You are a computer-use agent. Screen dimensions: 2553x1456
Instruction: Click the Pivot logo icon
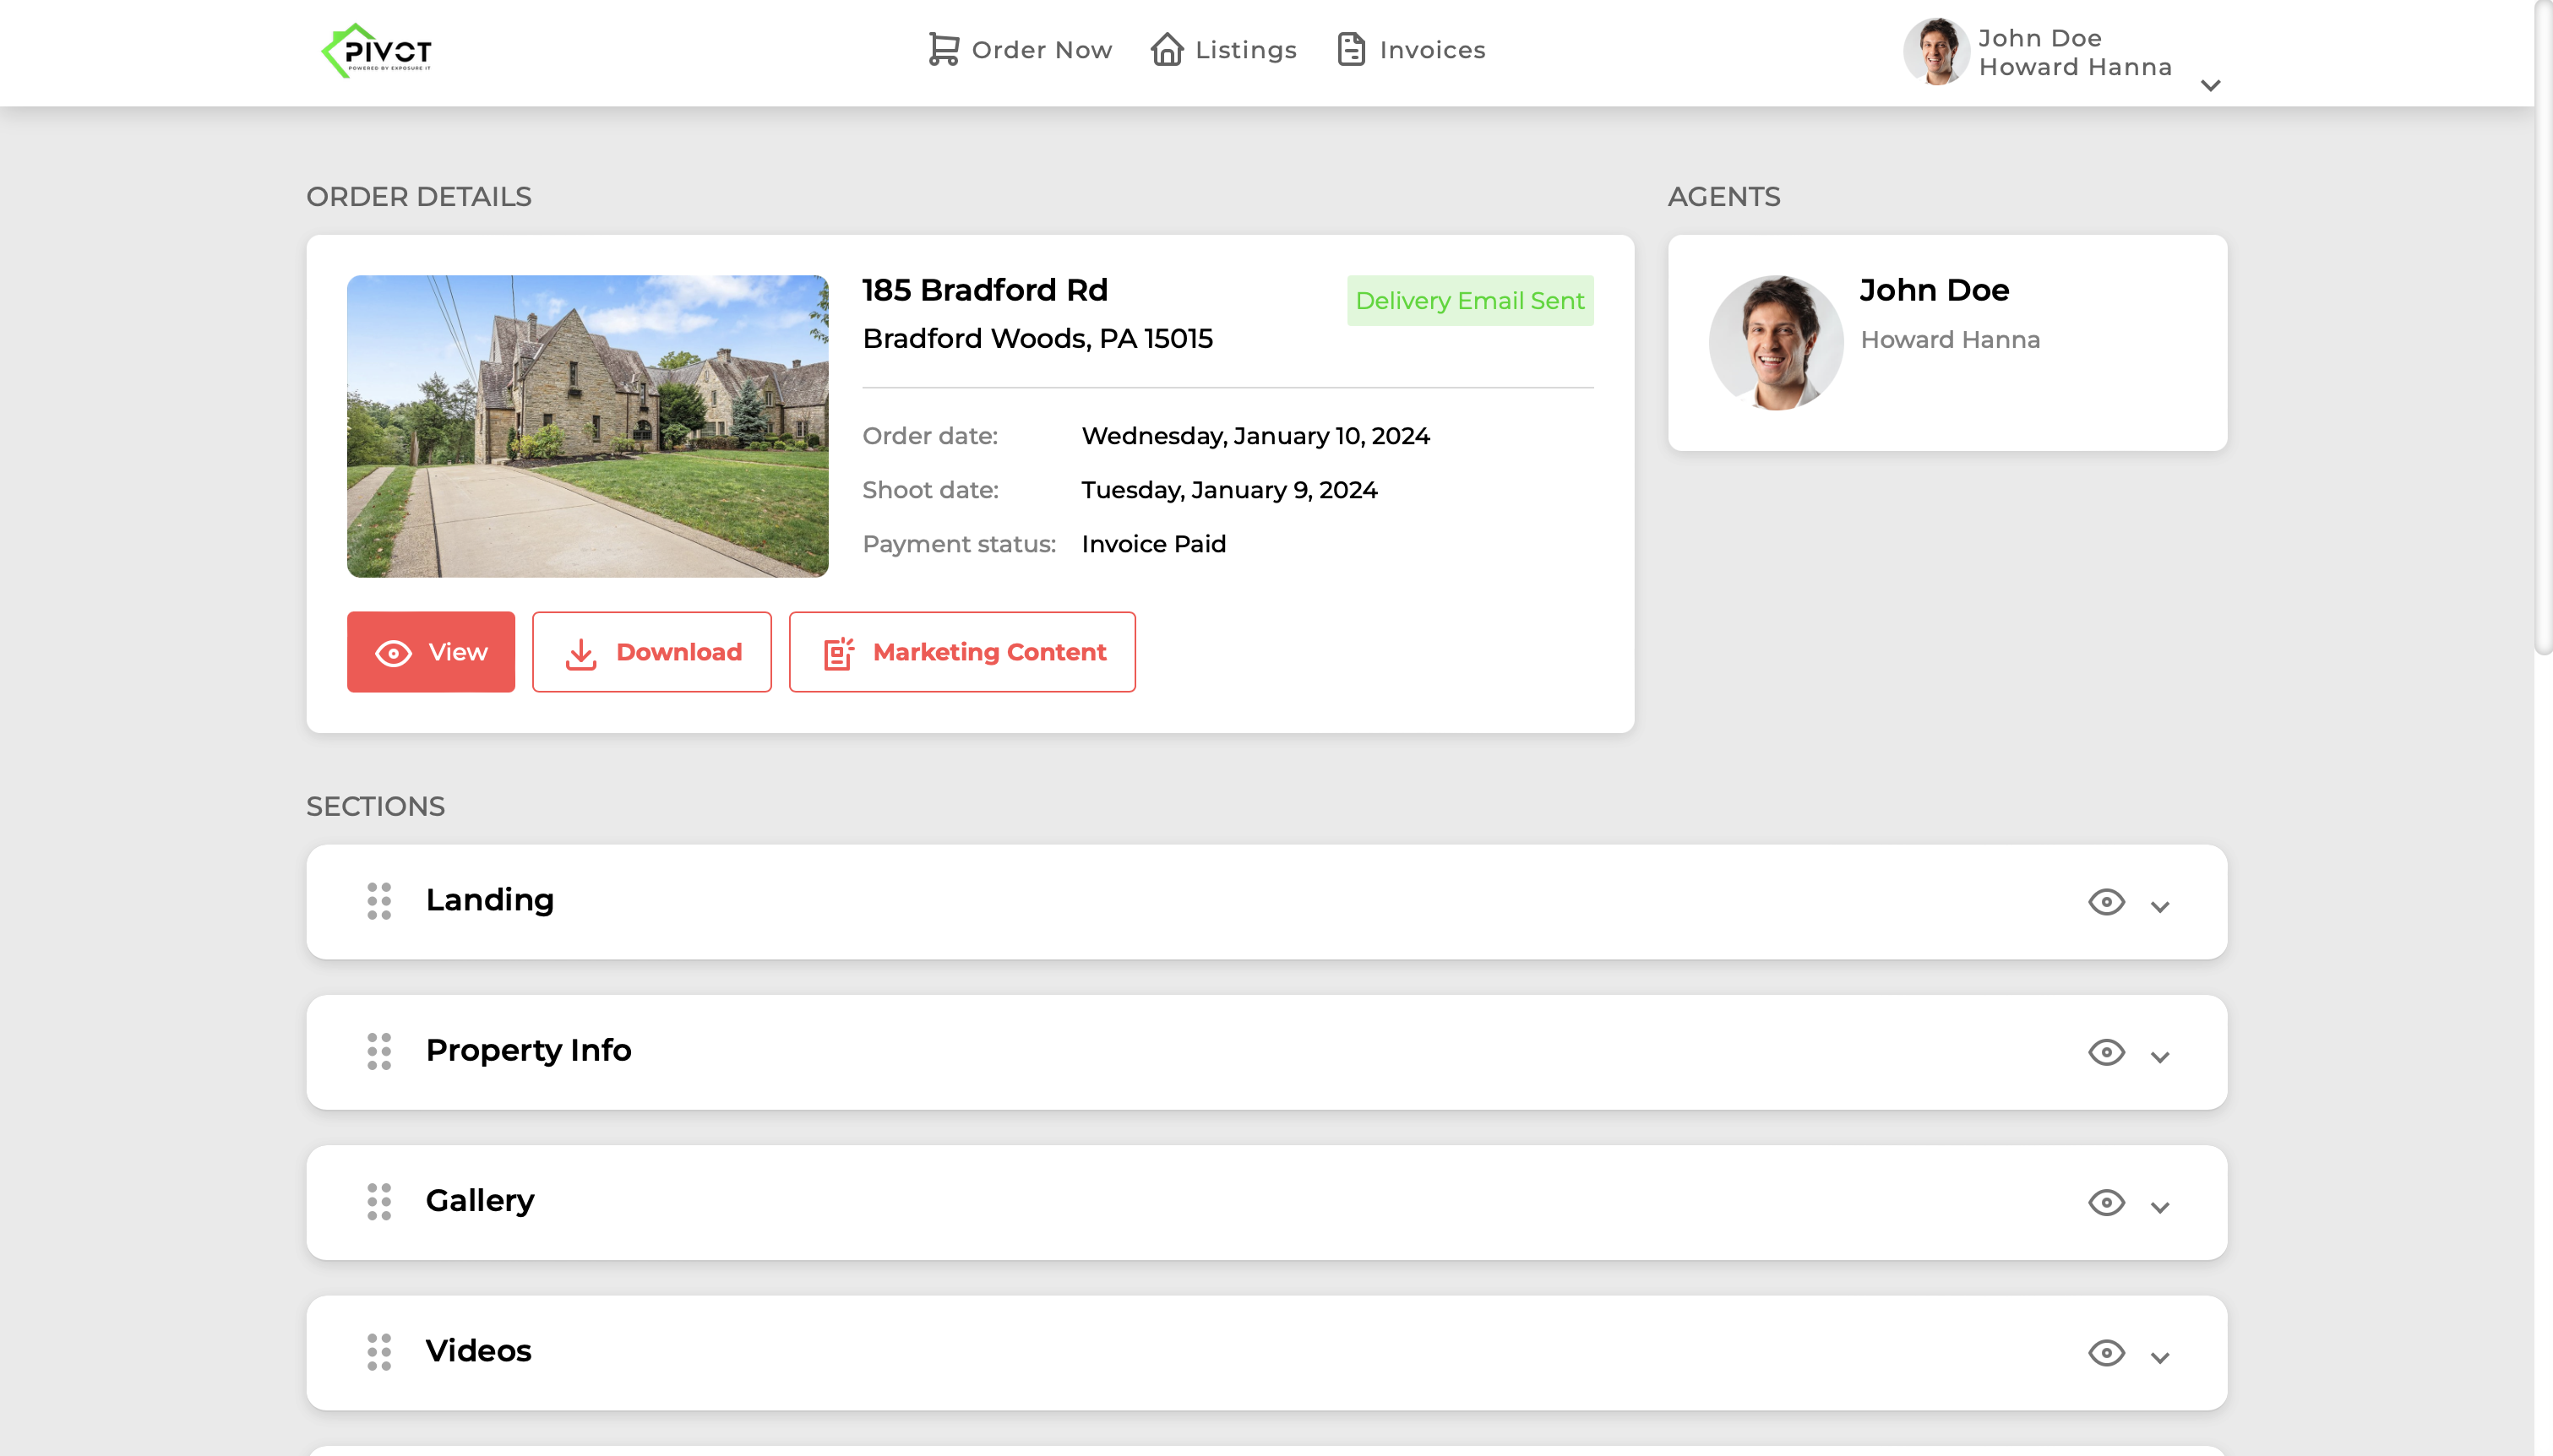click(376, 50)
